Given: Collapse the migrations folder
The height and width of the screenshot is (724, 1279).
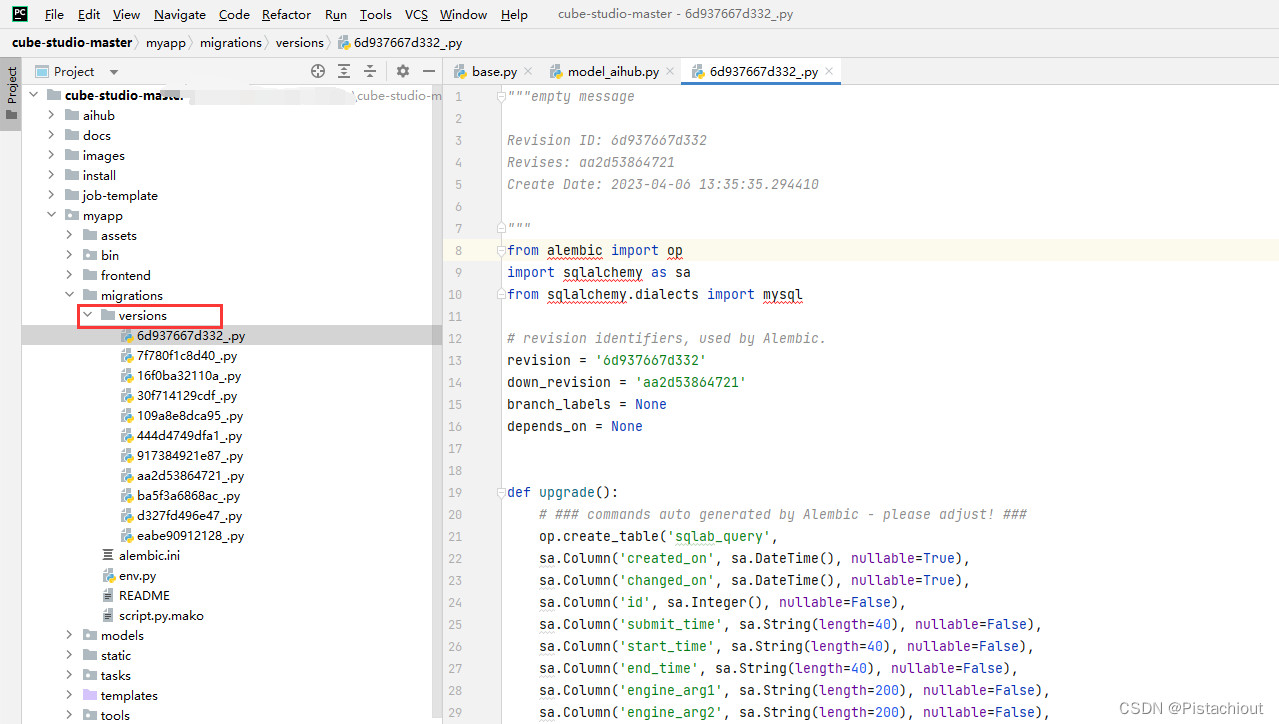Looking at the screenshot, I should click(x=69, y=295).
